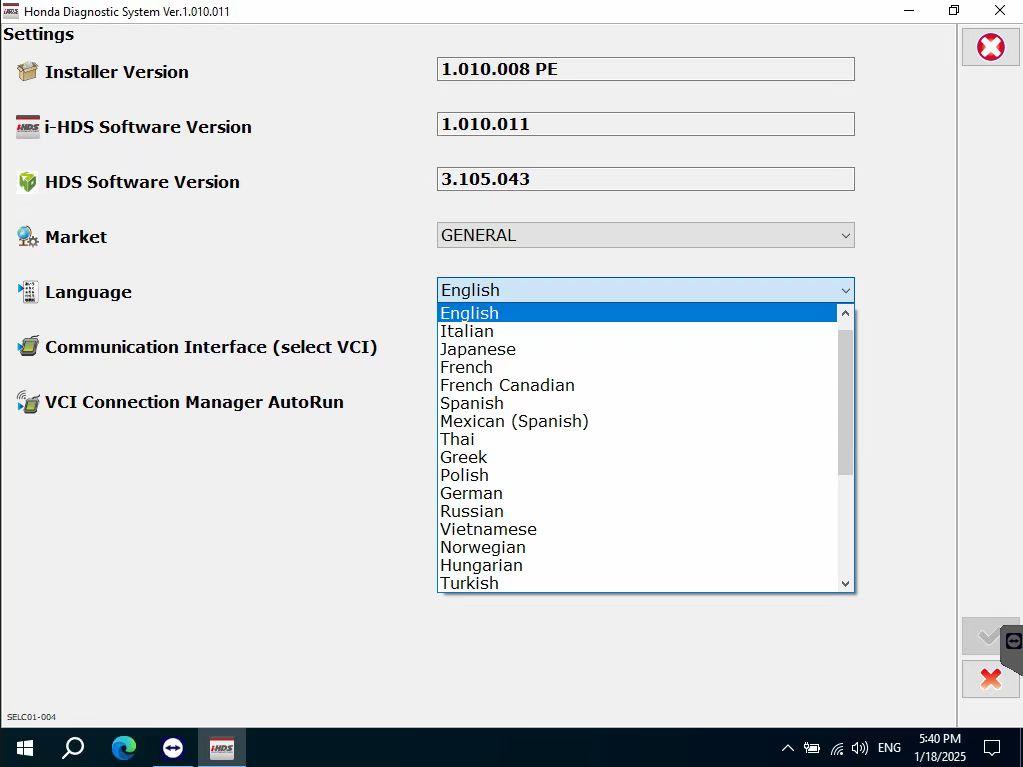
Task: Click the Communication Interface VCI icon
Action: click(x=27, y=347)
